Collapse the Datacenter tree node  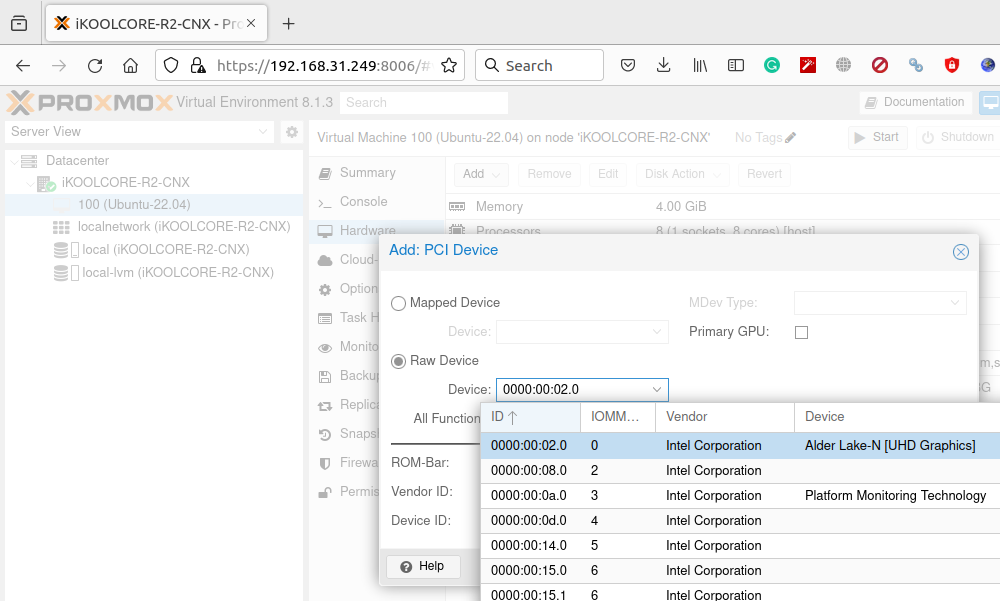14,161
